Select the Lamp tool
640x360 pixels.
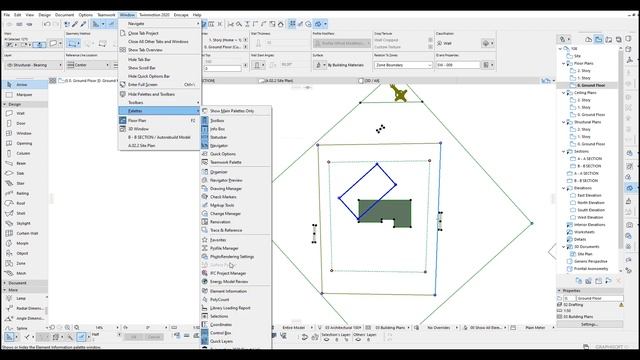click(x=24, y=298)
